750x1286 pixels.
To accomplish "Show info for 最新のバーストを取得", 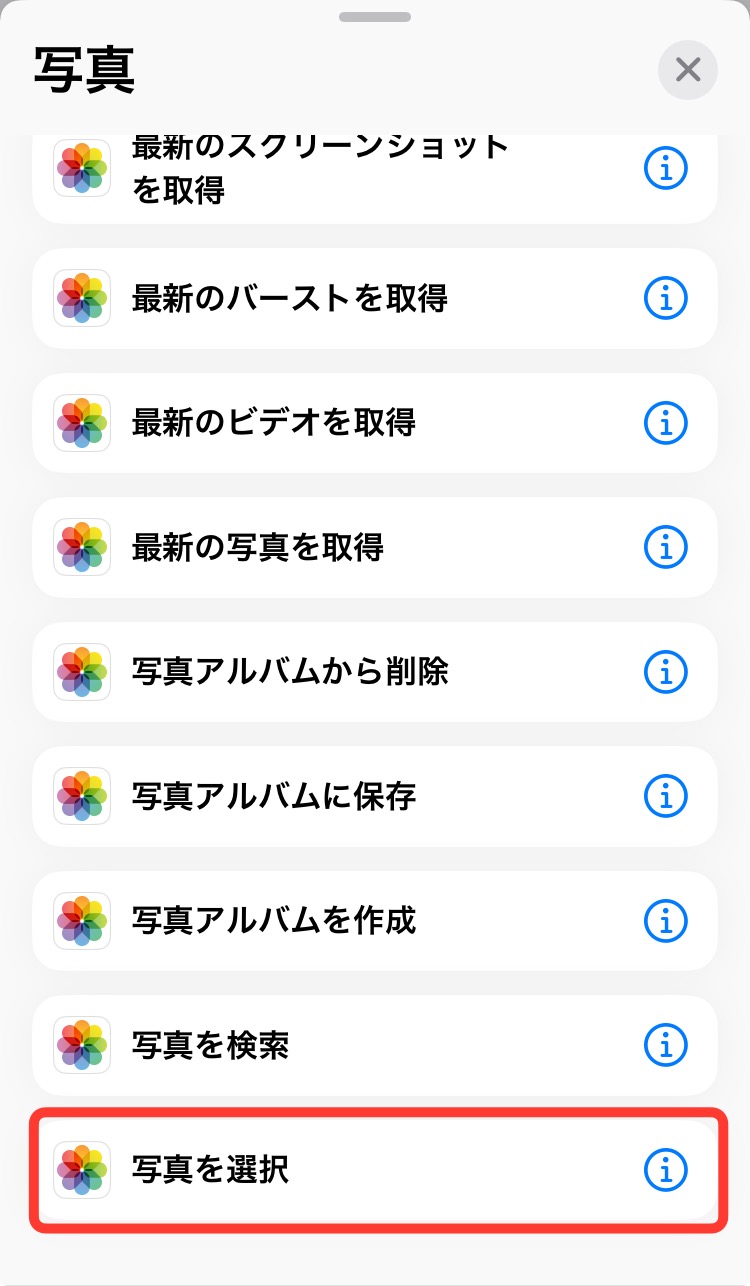I will (x=665, y=297).
